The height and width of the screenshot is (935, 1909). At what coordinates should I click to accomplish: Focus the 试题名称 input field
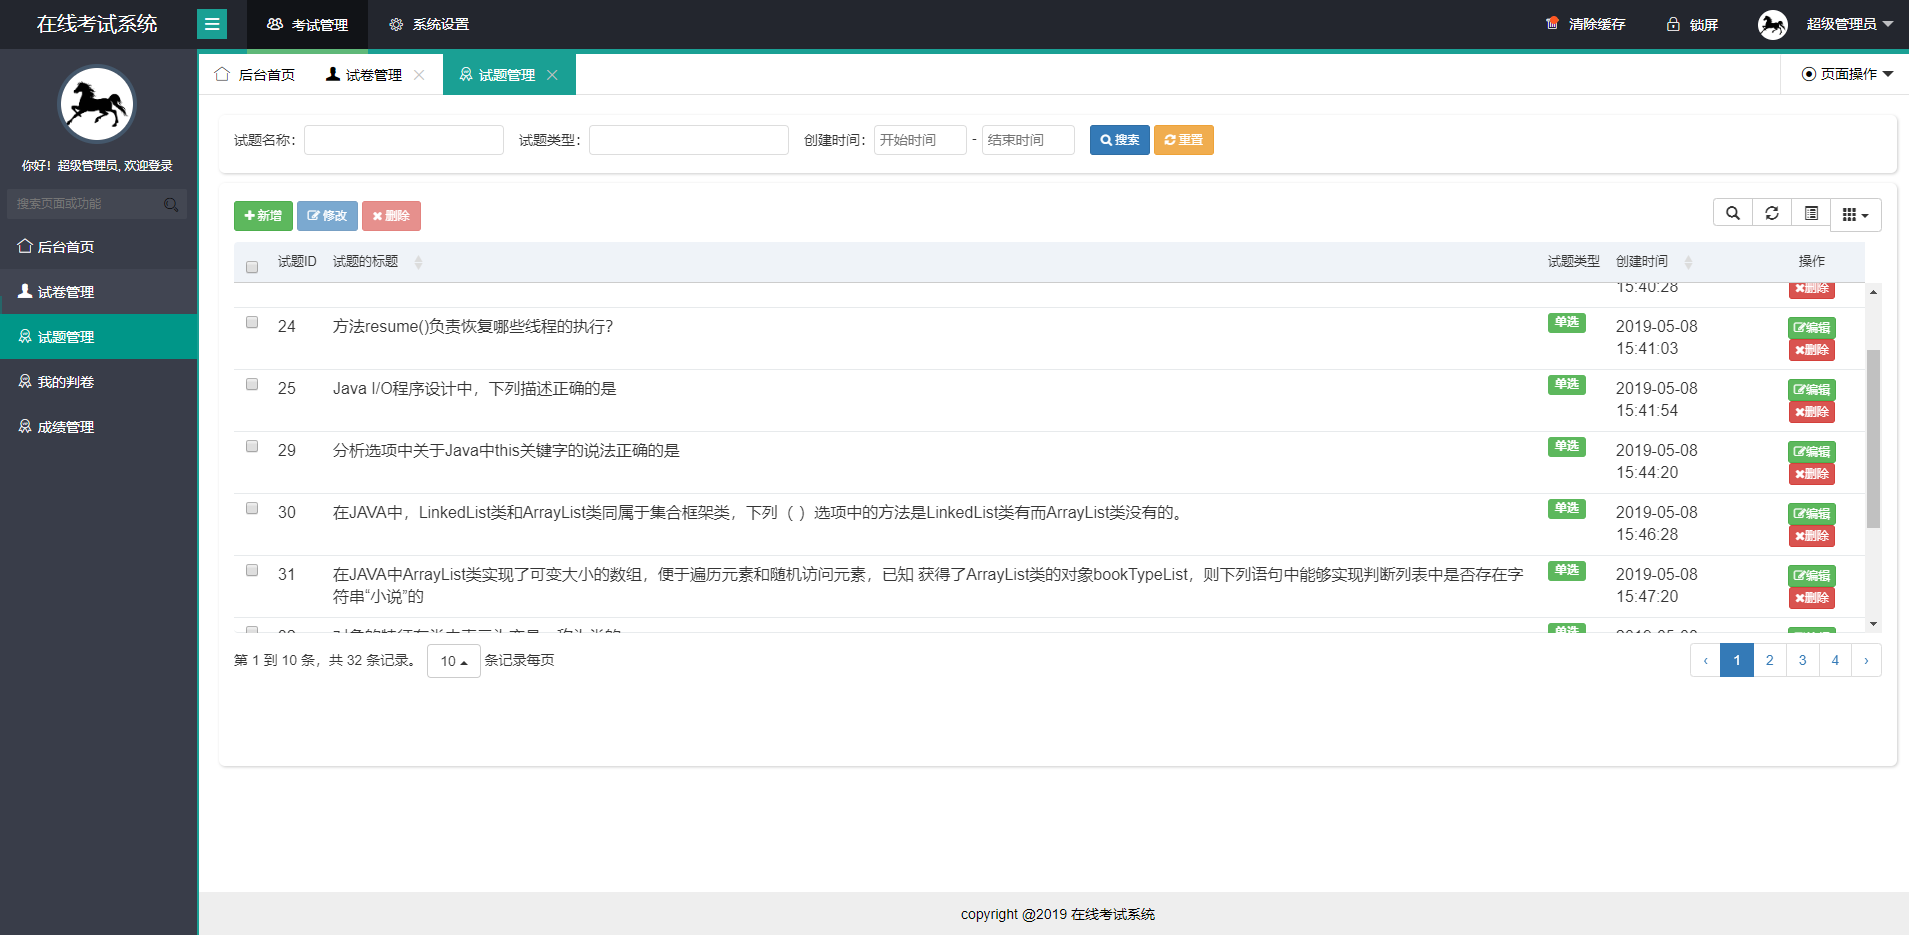pyautogui.click(x=404, y=140)
